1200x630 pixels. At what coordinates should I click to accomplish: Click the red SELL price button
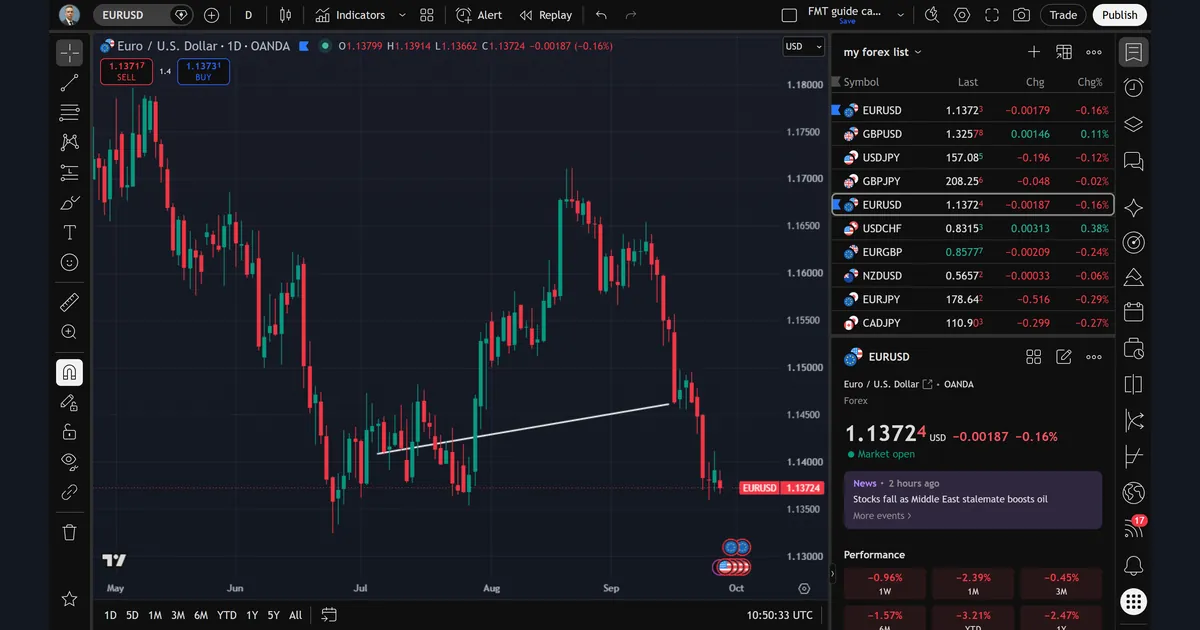pos(126,71)
